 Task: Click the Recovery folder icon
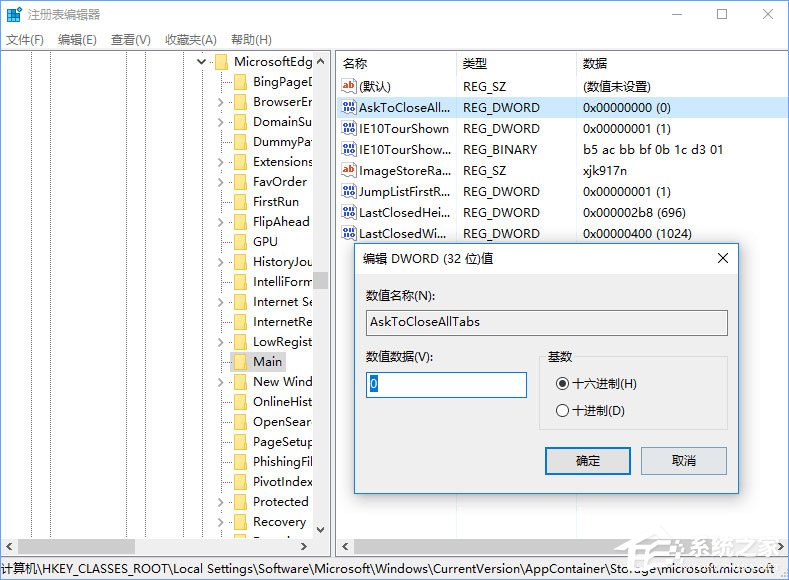241,522
